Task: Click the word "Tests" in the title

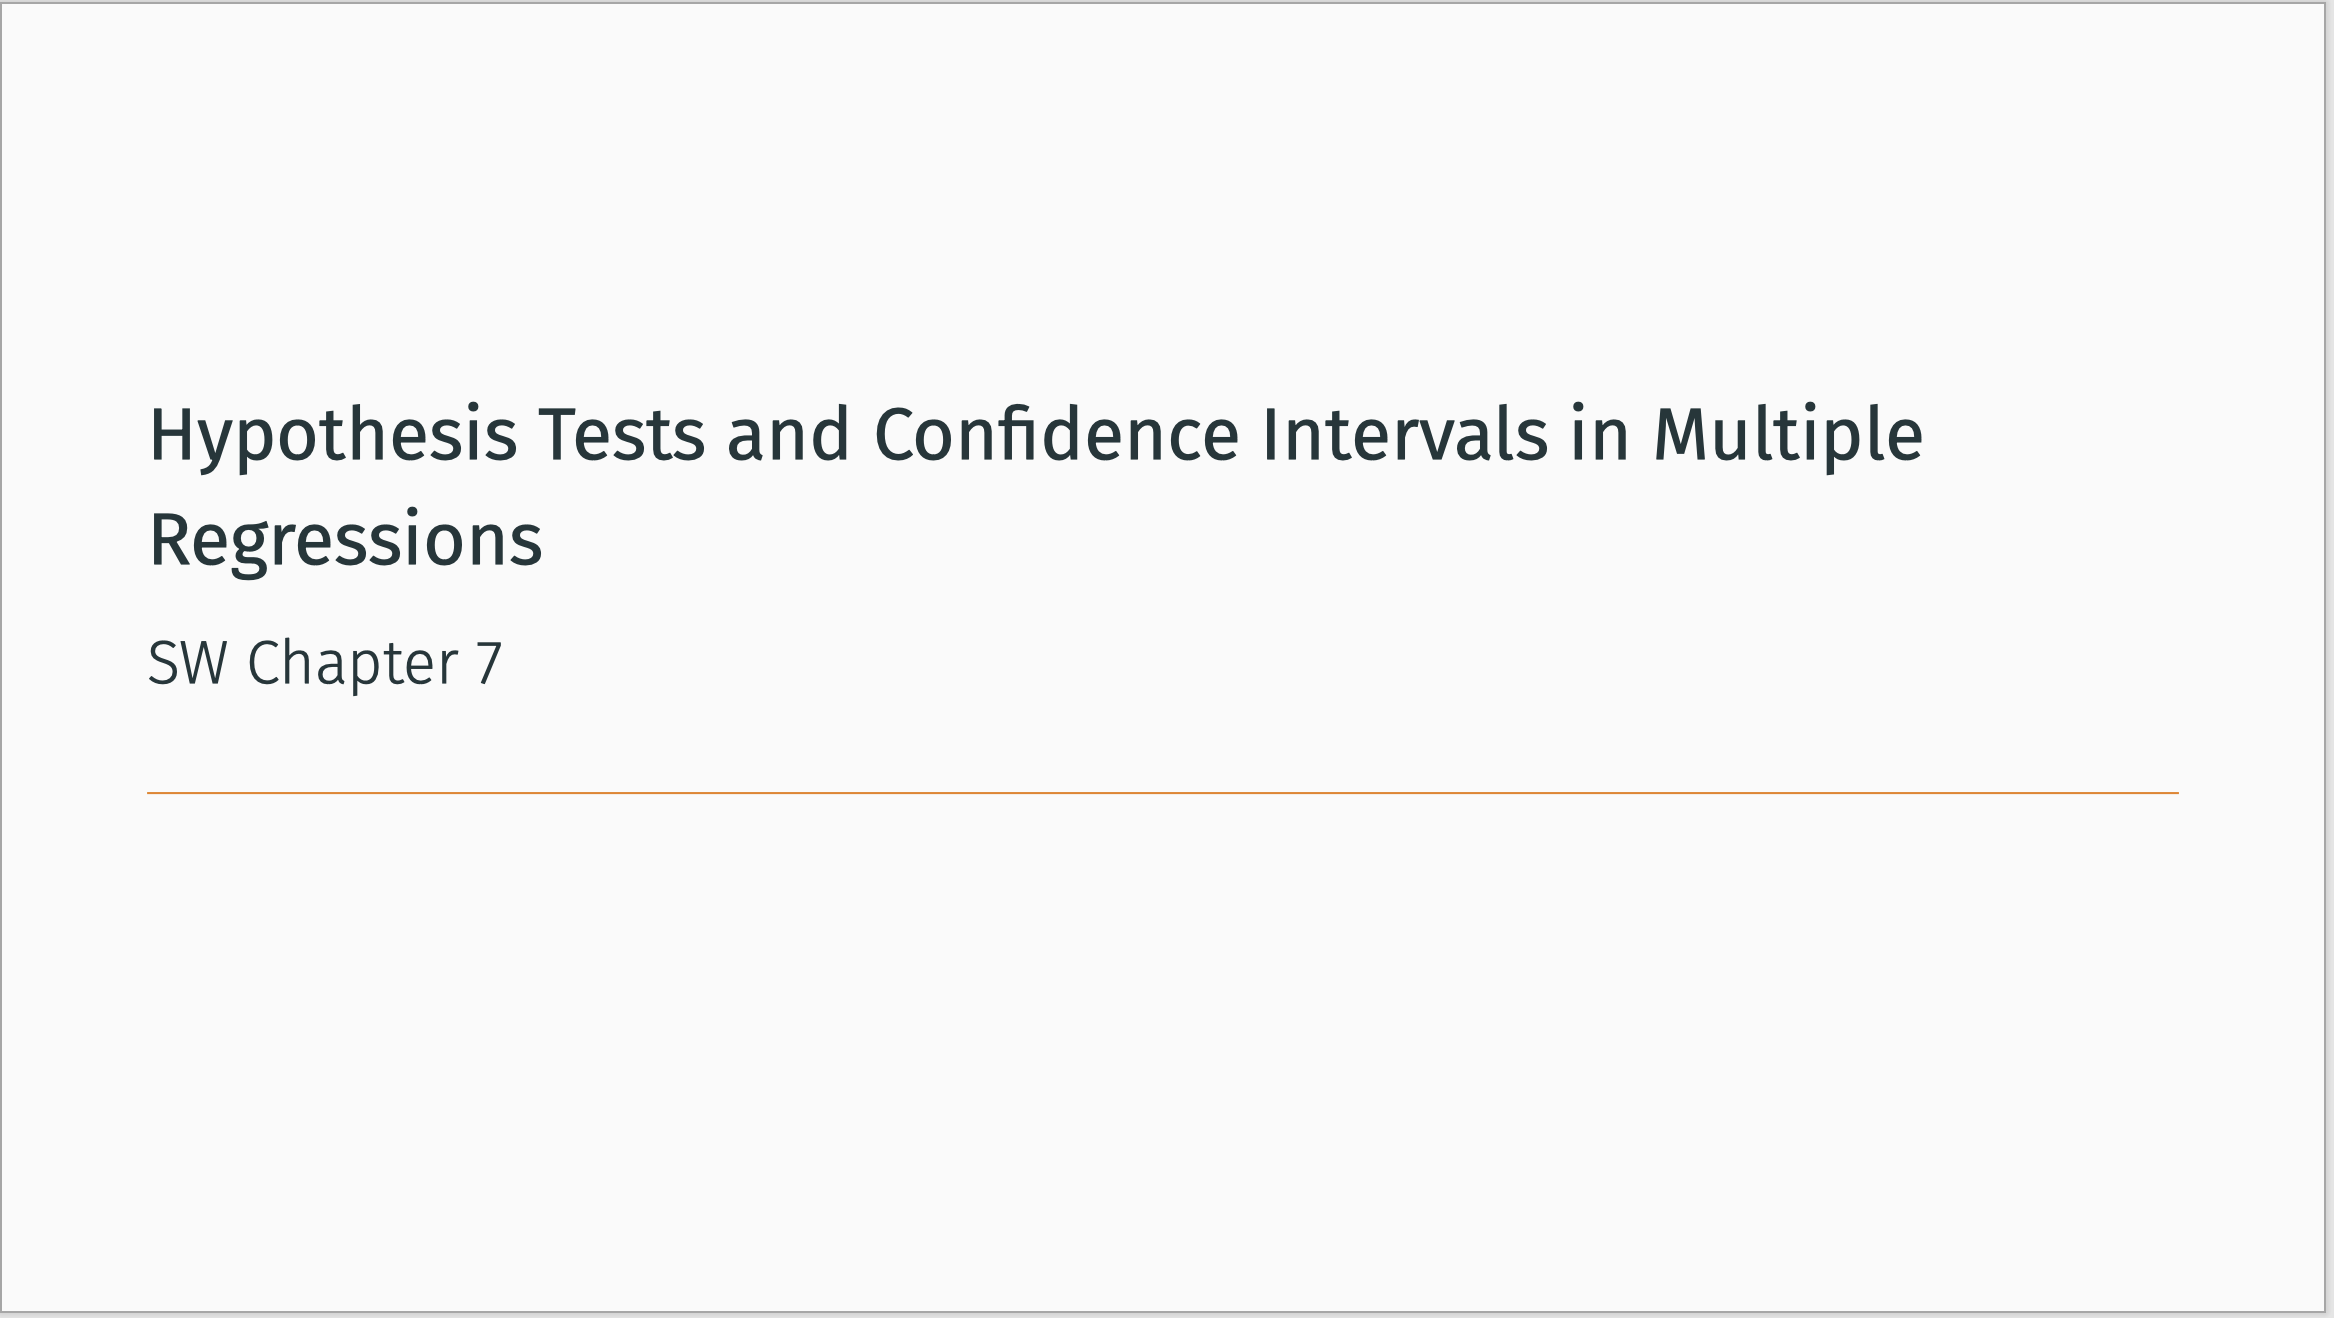Action: click(621, 436)
